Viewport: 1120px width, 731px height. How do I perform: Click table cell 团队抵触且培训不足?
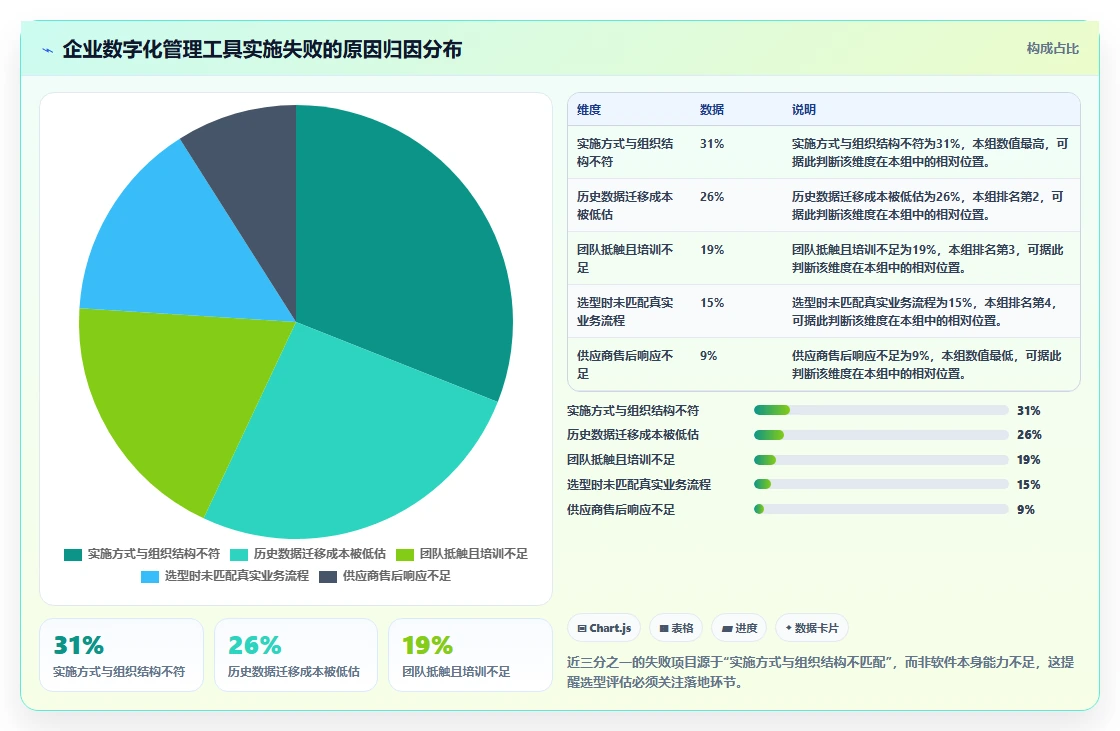[x=625, y=258]
